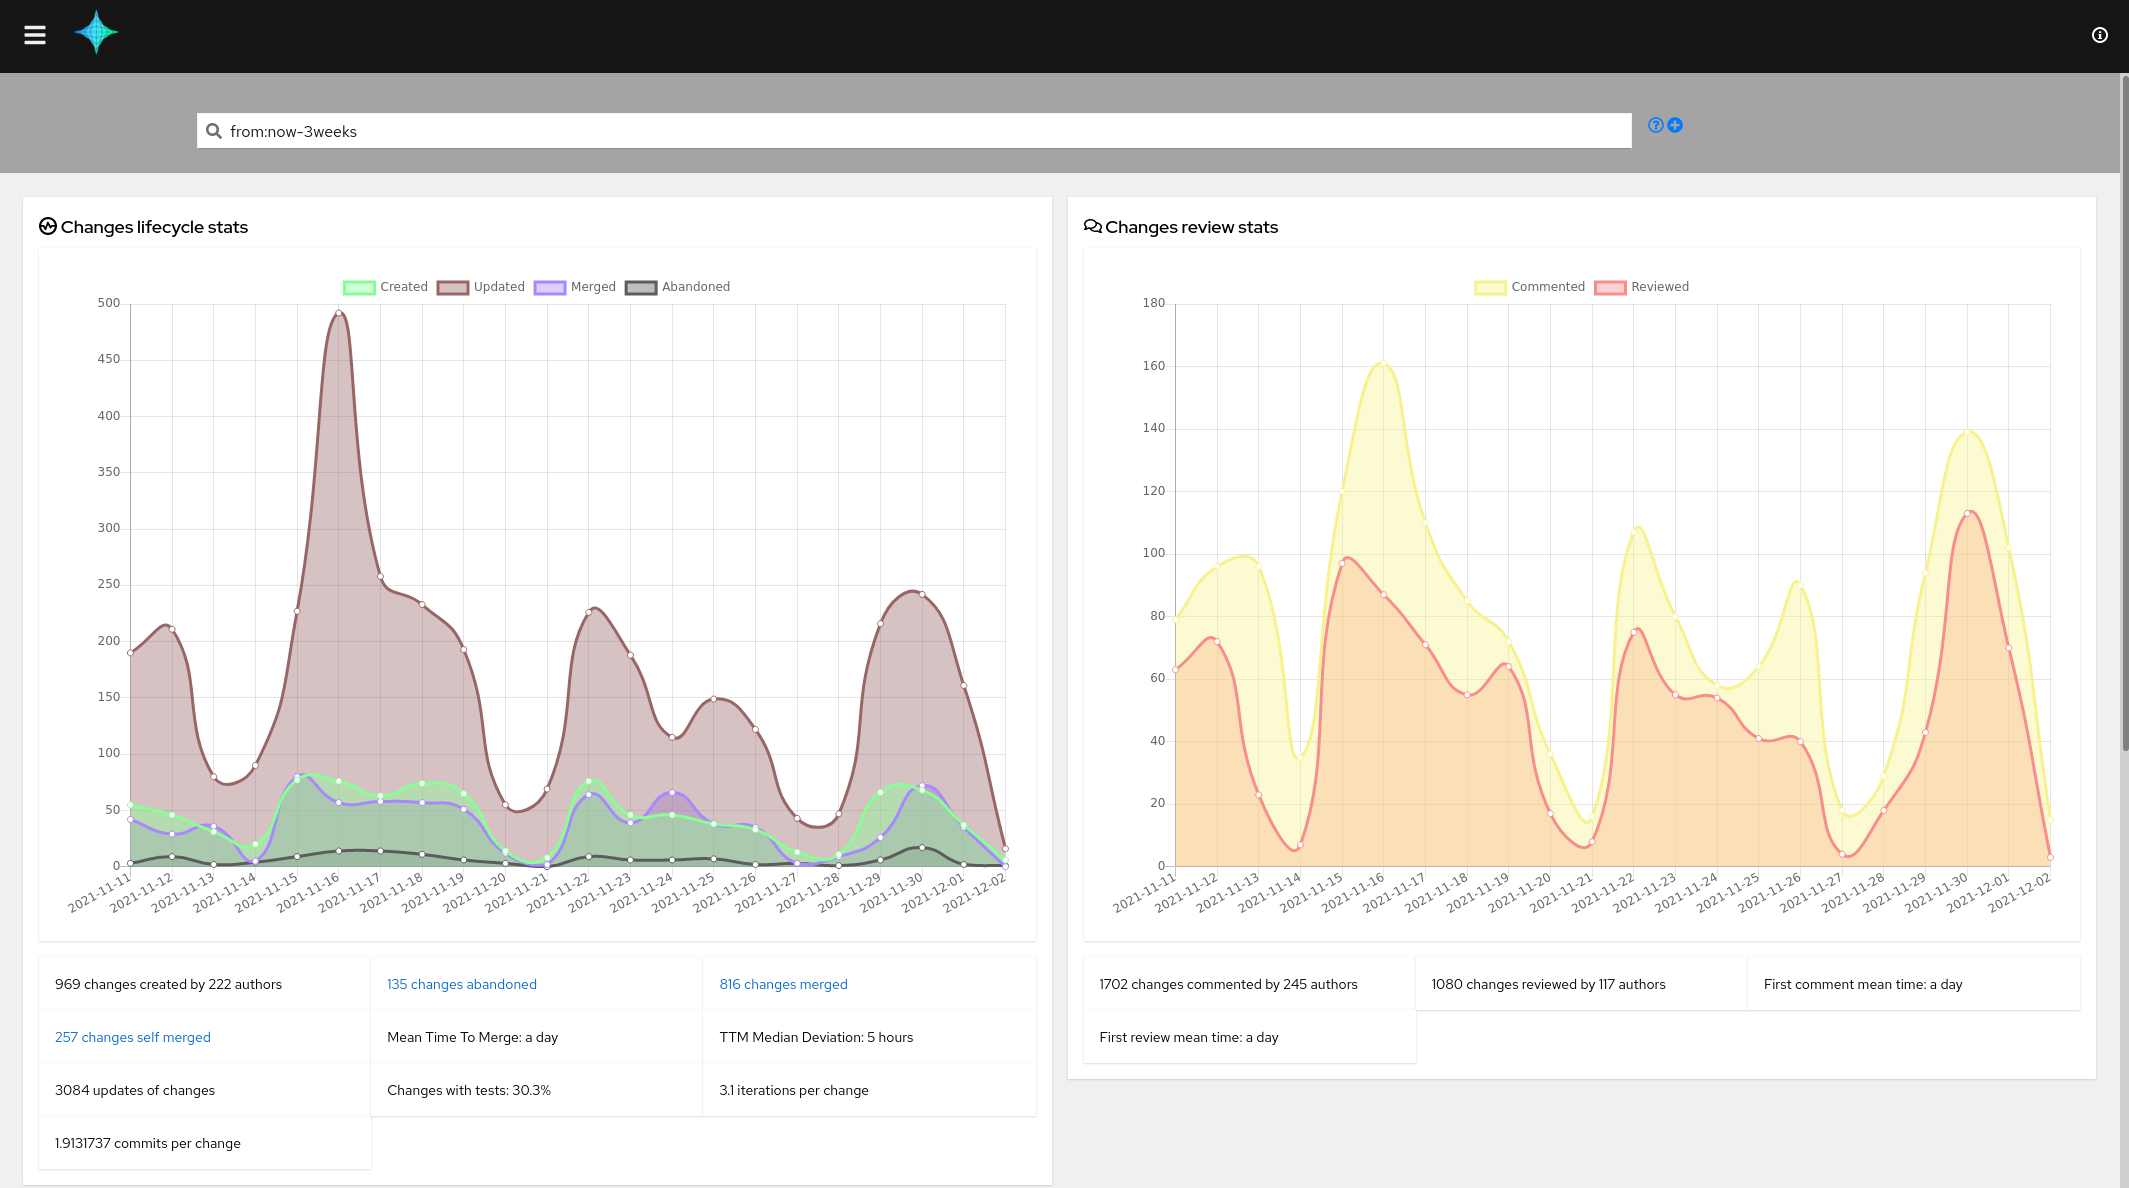Click the Monocle star logo
This screenshot has height=1188, width=2129.
click(96, 33)
